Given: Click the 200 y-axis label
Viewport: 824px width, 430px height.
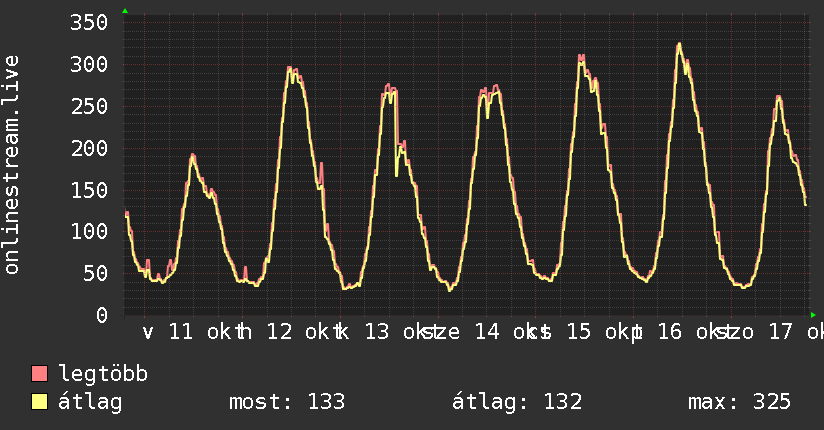Looking at the screenshot, I should [x=89, y=148].
